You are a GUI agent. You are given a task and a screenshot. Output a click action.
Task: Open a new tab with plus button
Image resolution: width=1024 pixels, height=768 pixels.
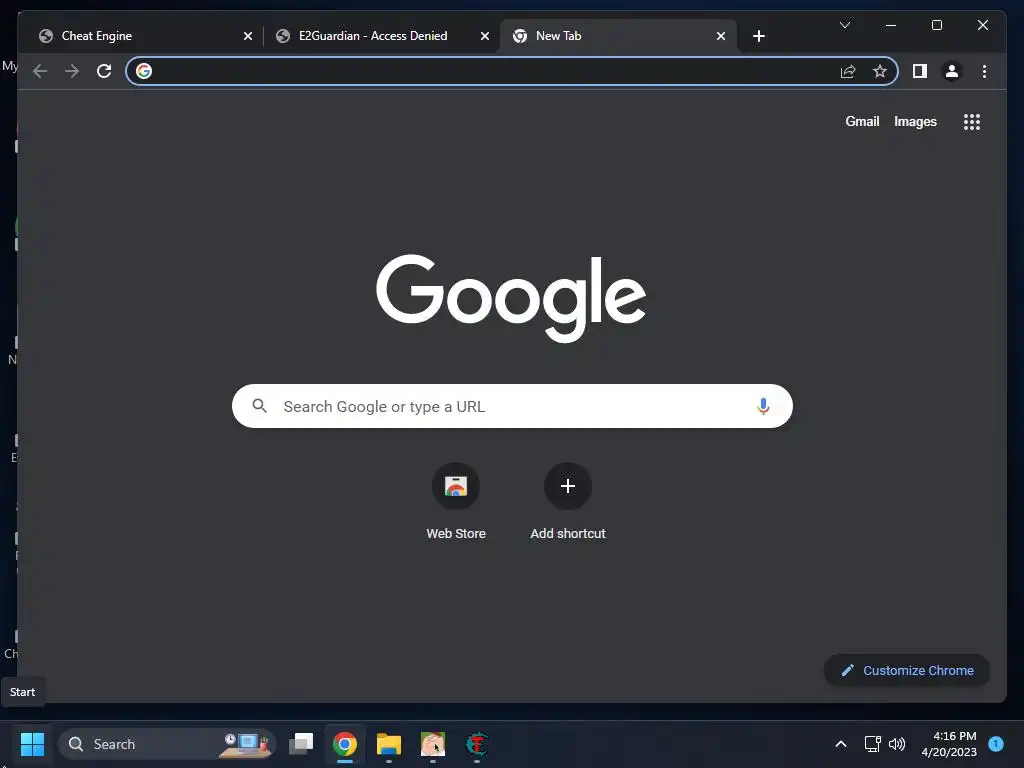click(x=758, y=36)
